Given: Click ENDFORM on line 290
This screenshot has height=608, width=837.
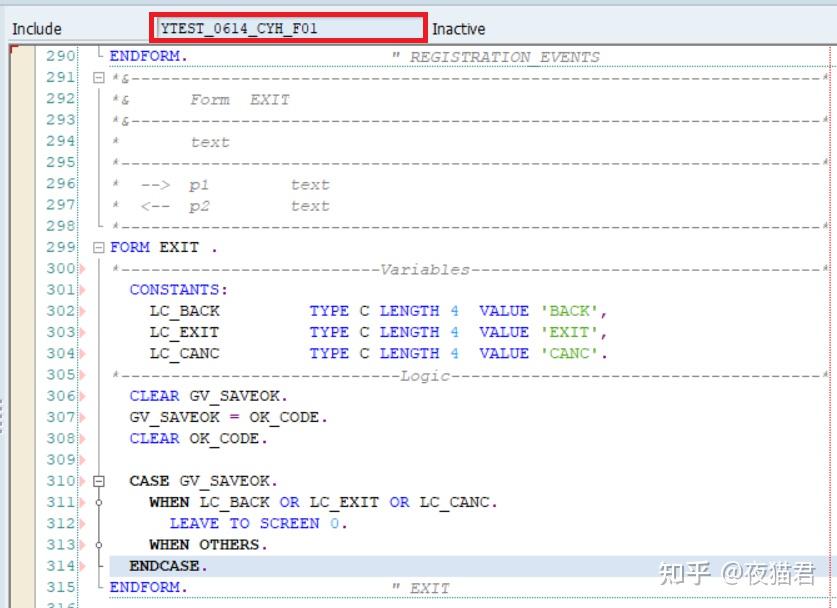Looking at the screenshot, I should pos(148,56).
